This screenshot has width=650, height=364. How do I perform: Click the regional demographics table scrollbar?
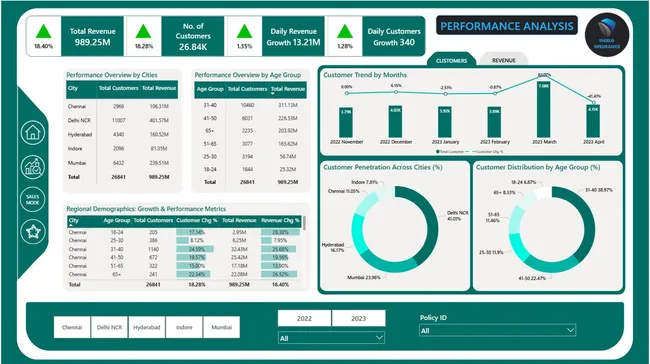[304, 223]
